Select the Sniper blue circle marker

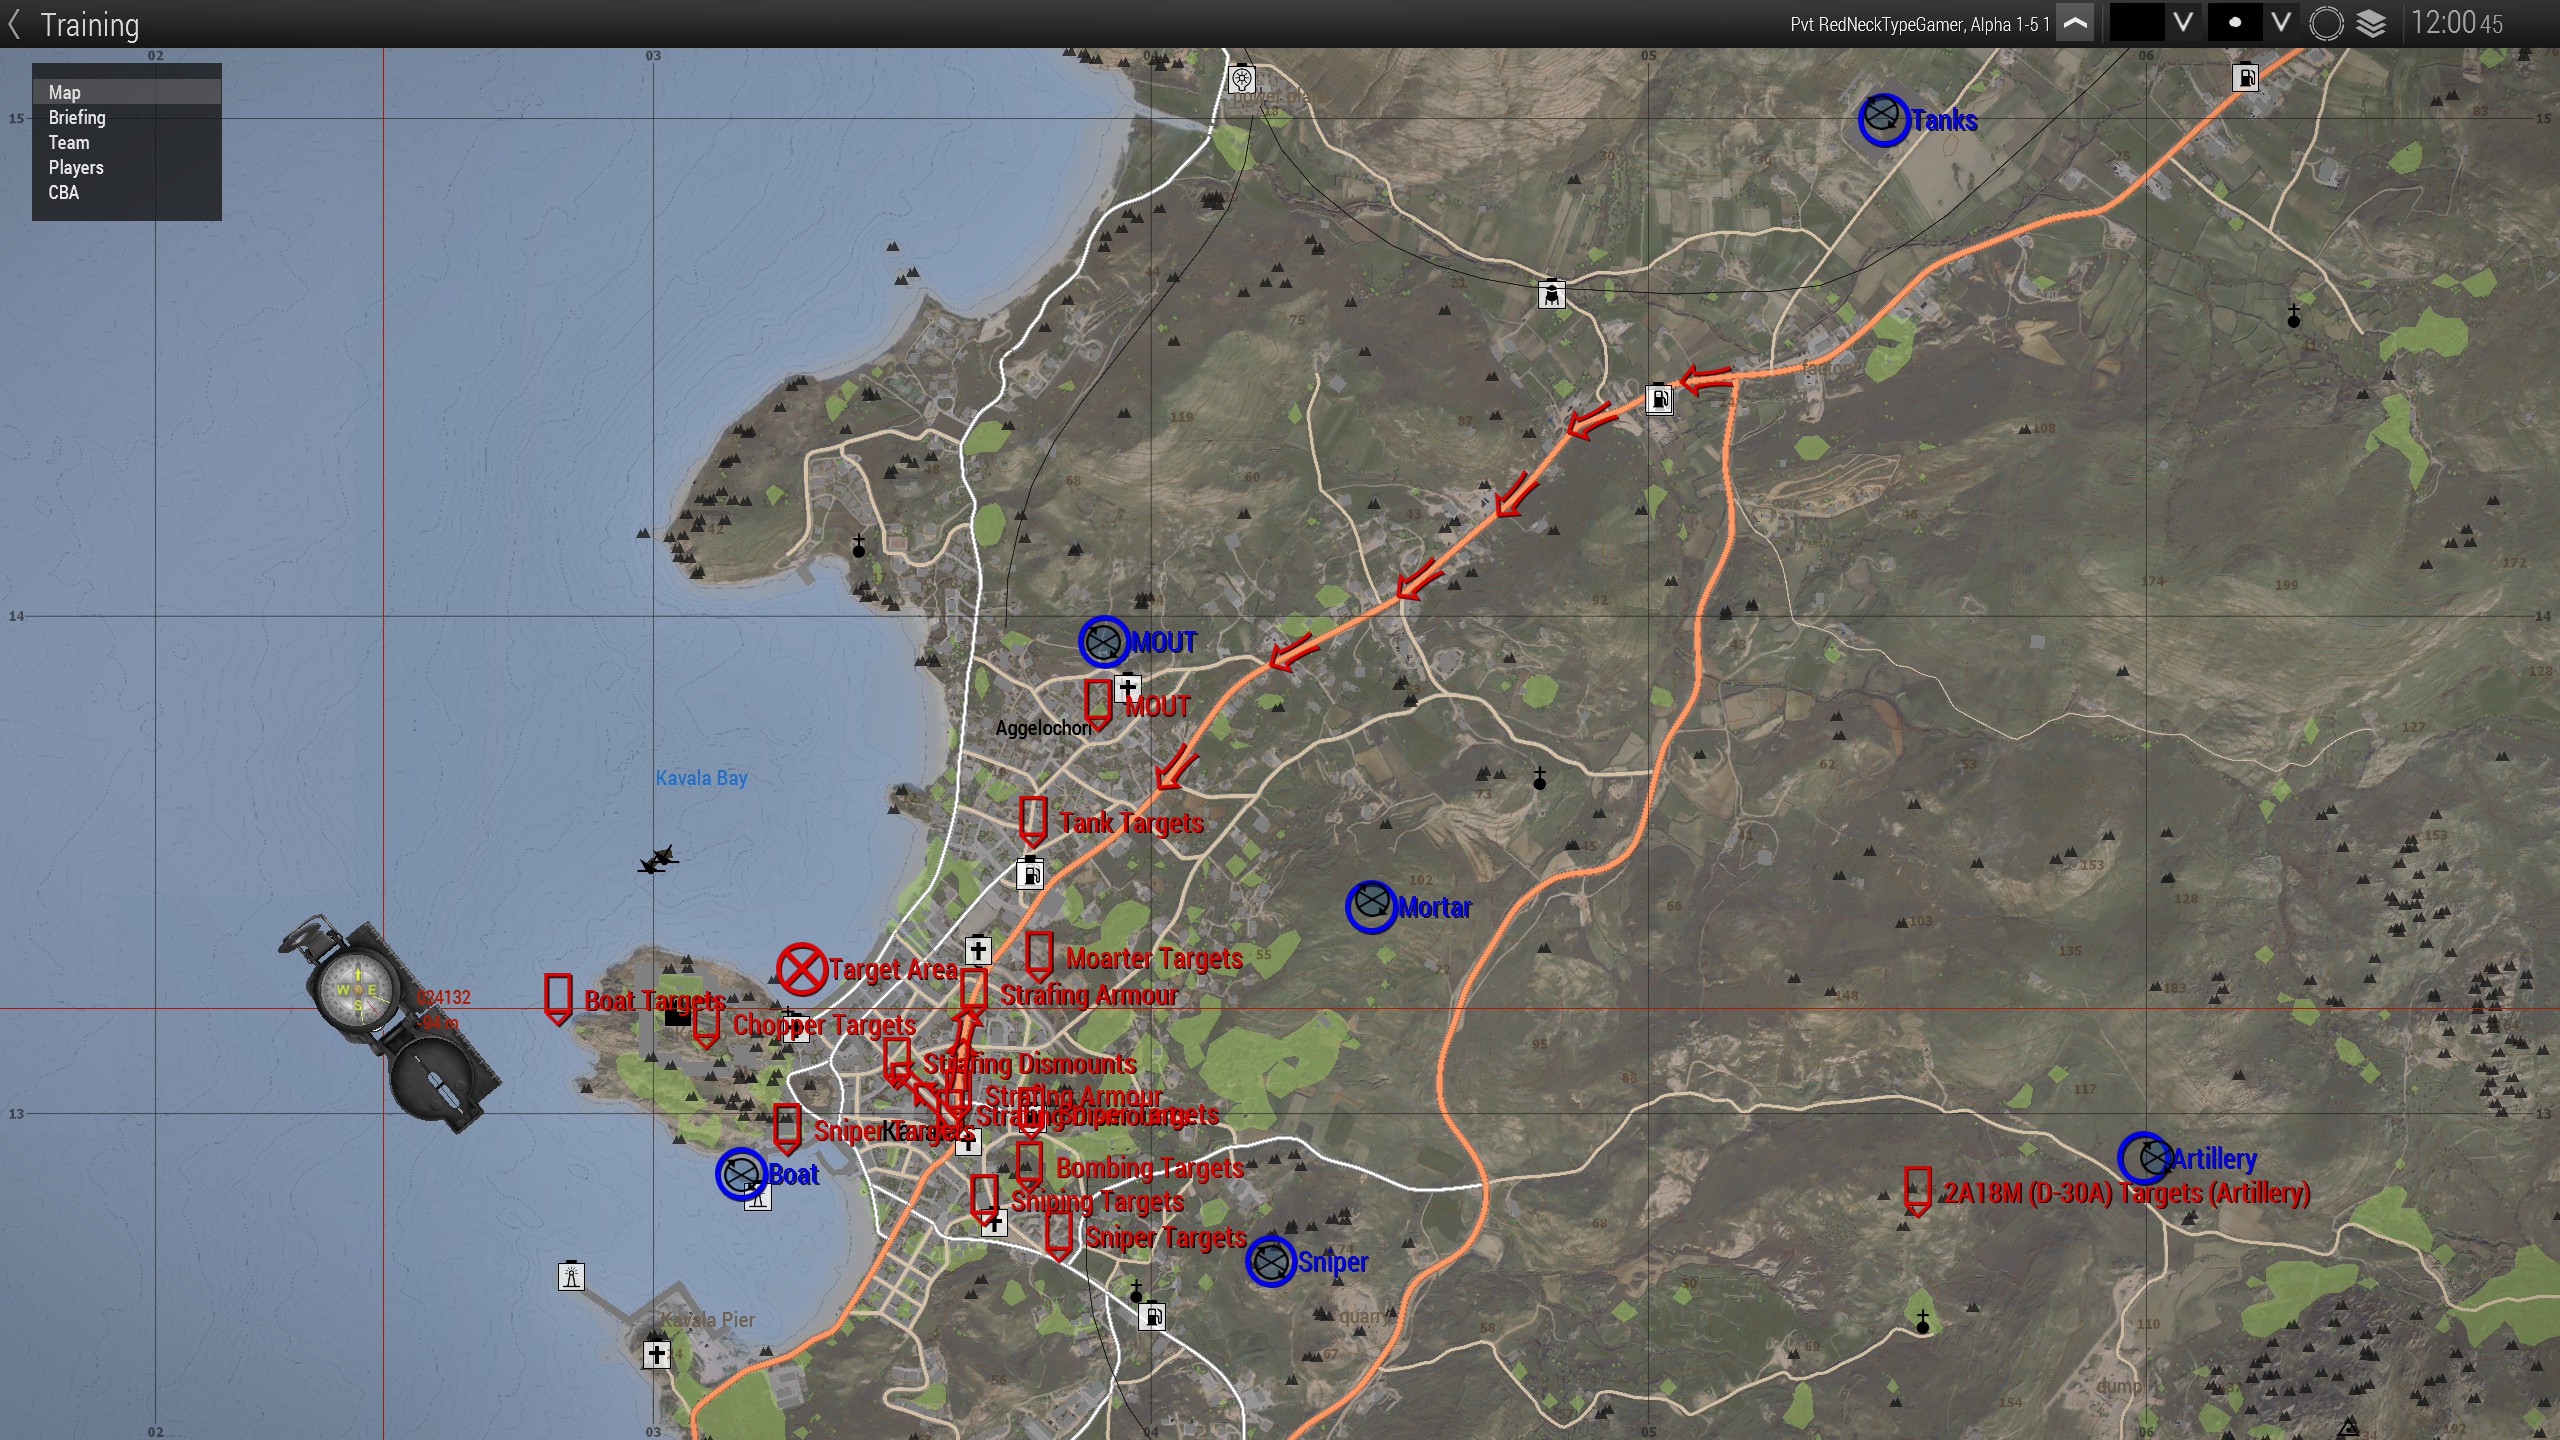[x=1270, y=1262]
